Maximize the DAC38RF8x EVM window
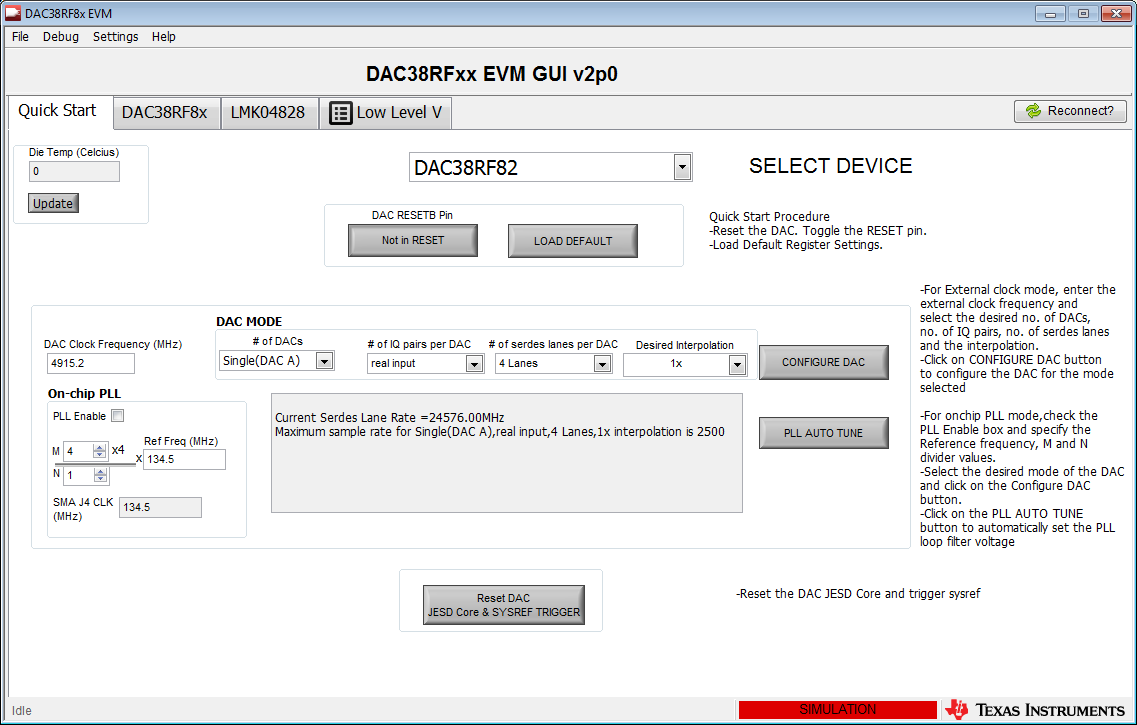Viewport: 1137px width, 725px height. 1083,13
